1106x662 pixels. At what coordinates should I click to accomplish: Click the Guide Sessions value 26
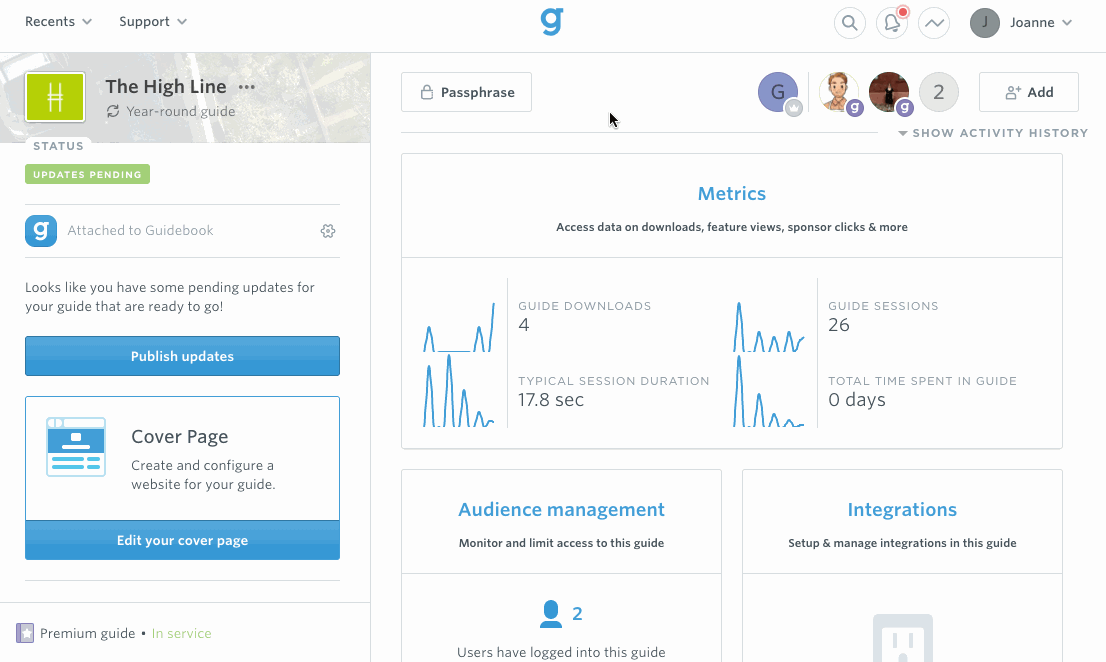pyautogui.click(x=839, y=325)
